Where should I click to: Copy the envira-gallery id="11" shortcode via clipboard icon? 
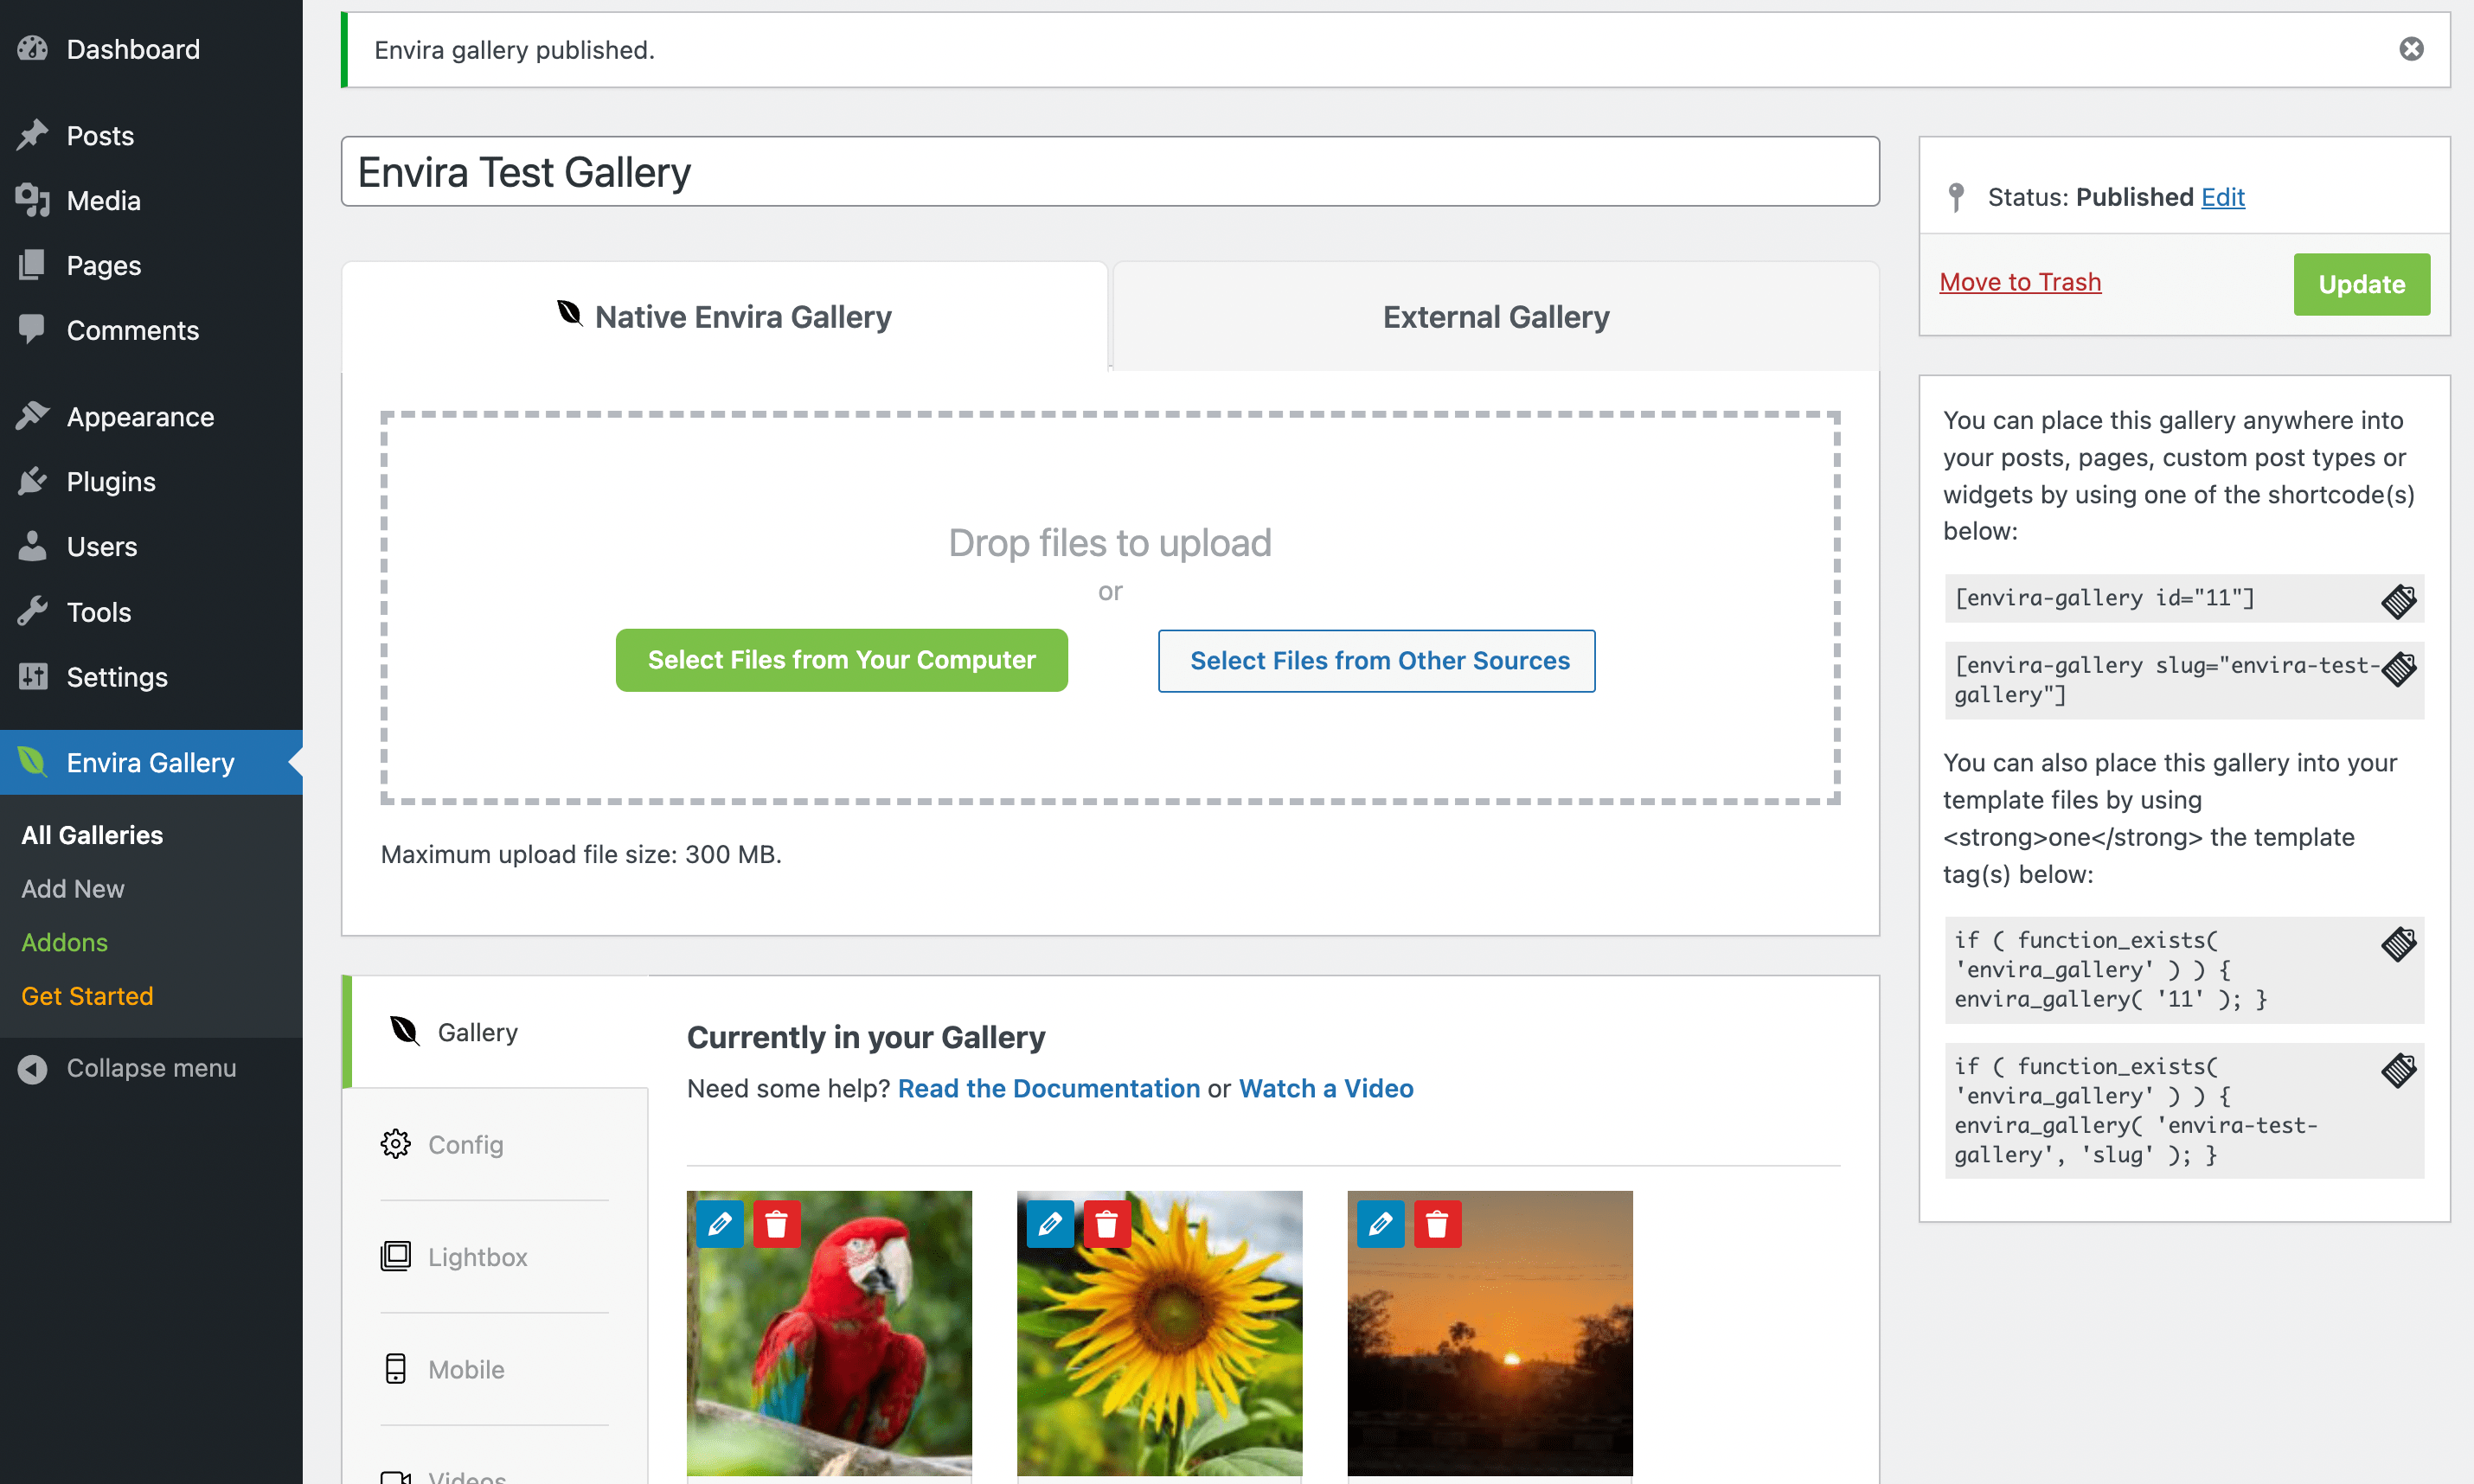click(x=2398, y=600)
